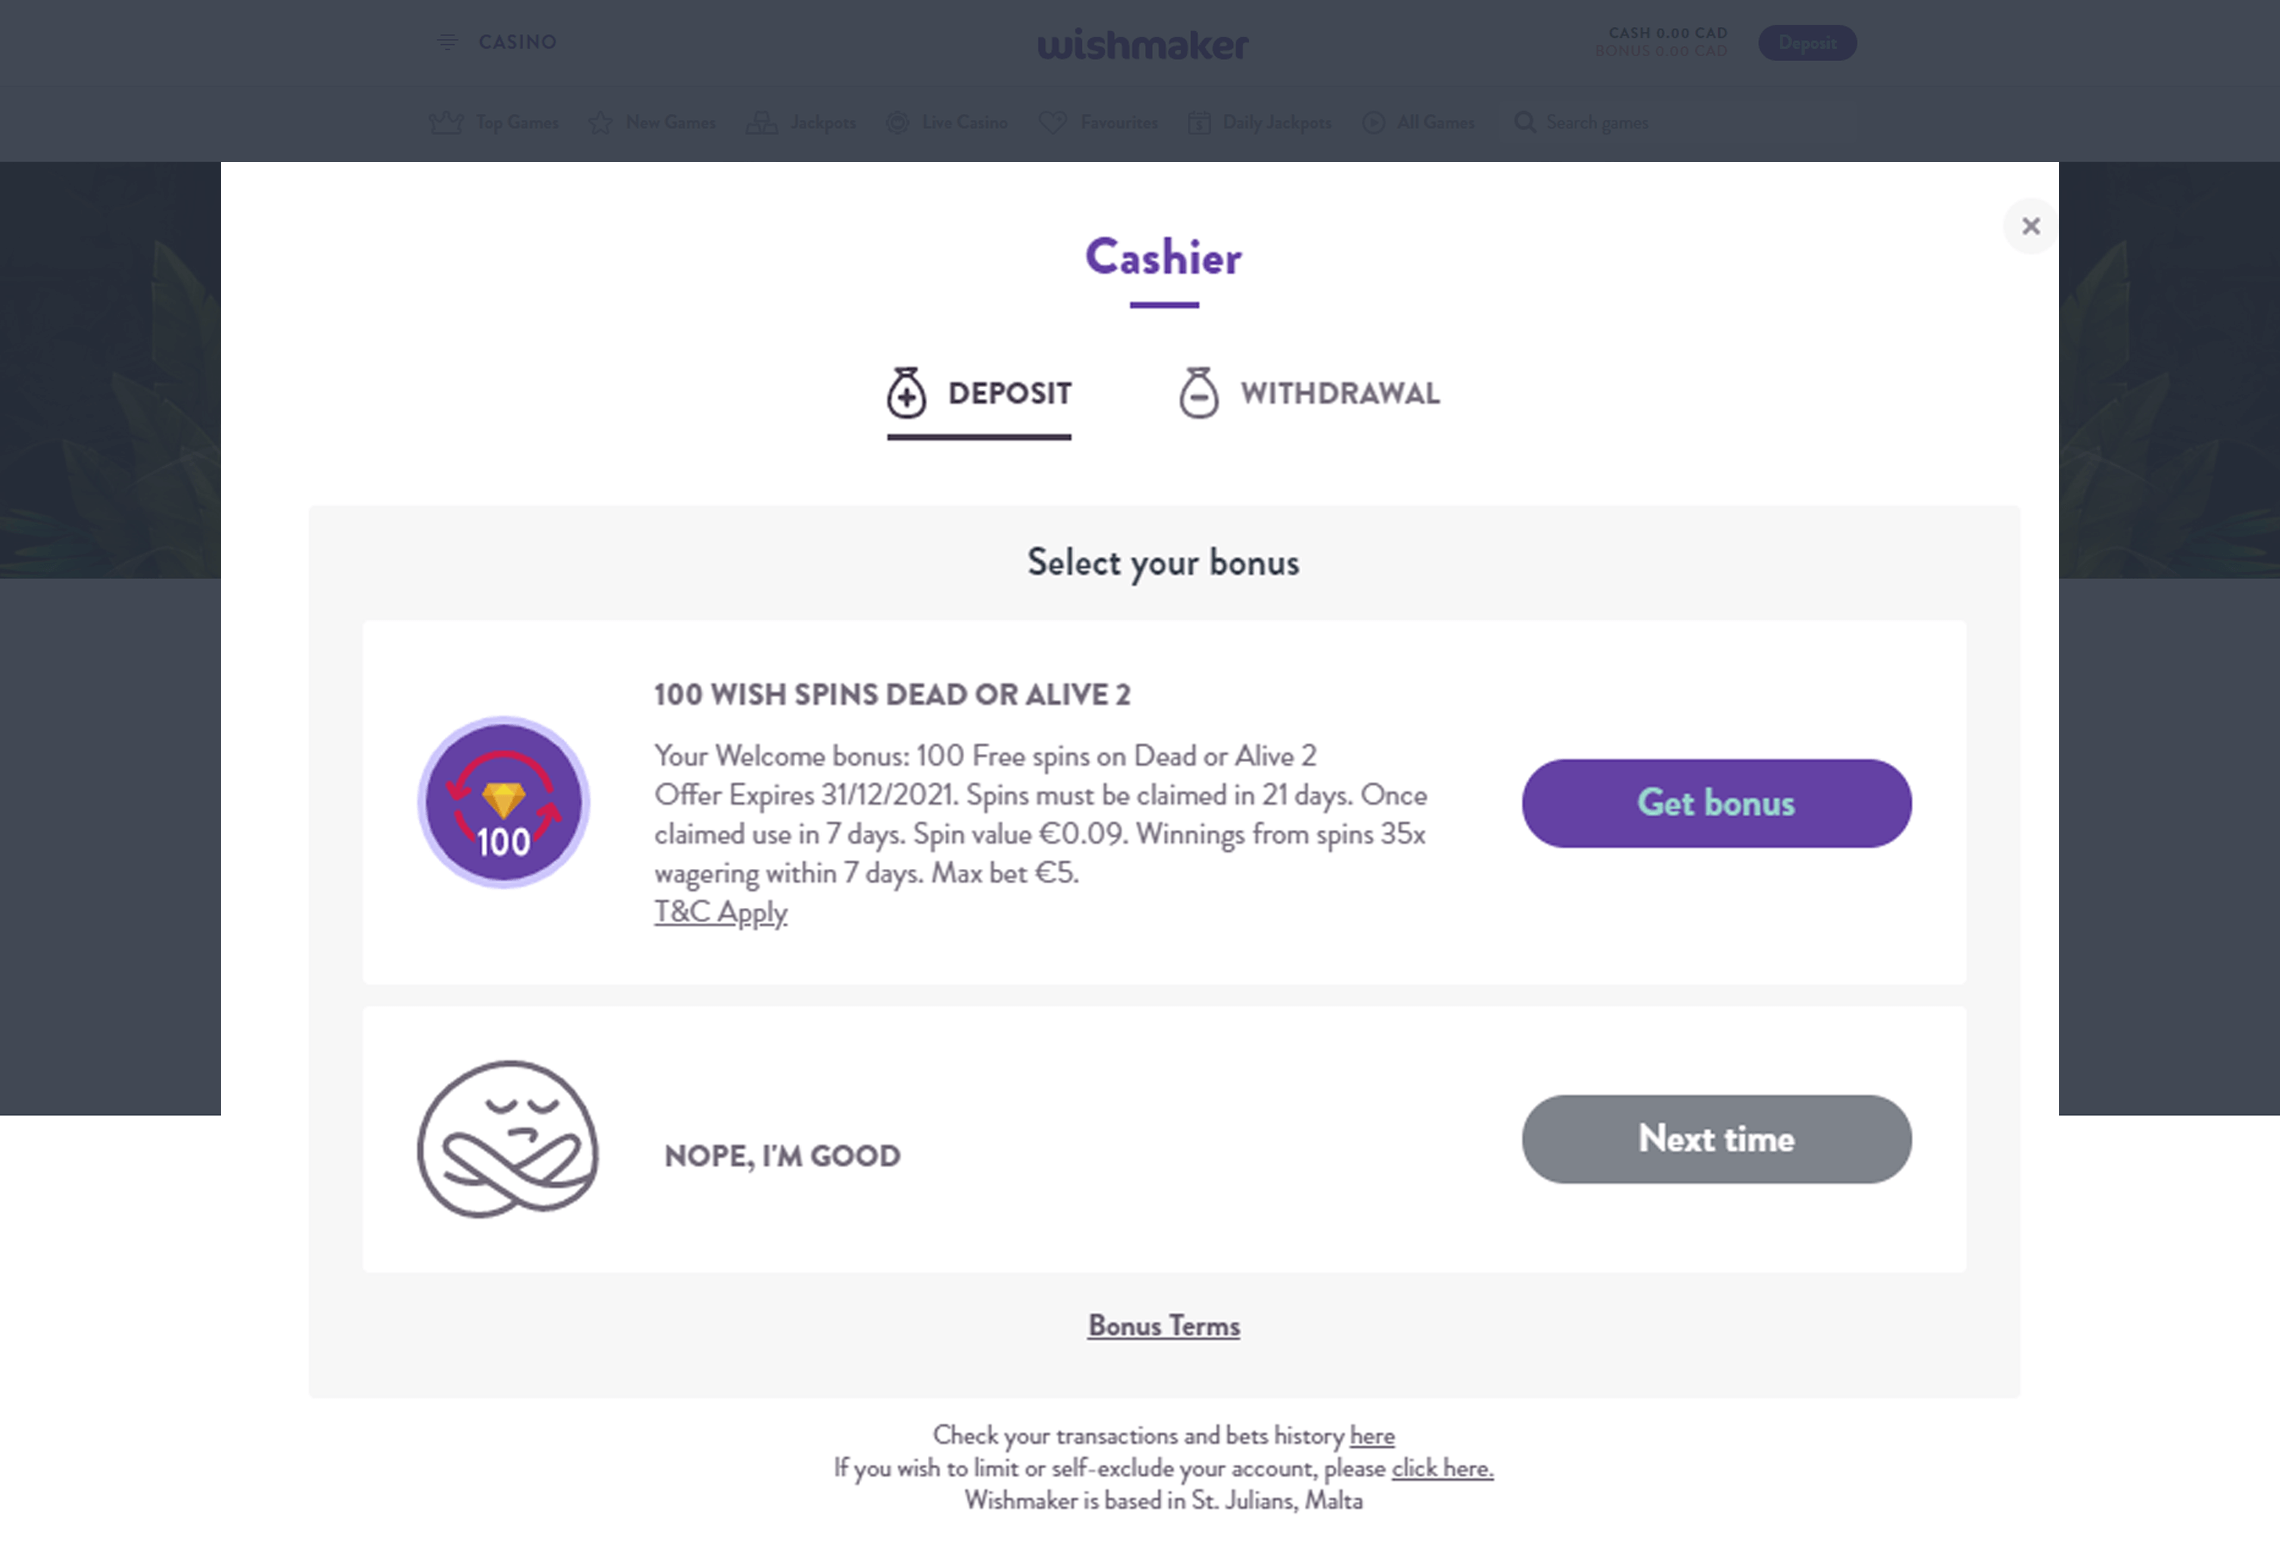Click the search magnifier icon
Screen dimensions: 2280x1567
coord(1524,122)
